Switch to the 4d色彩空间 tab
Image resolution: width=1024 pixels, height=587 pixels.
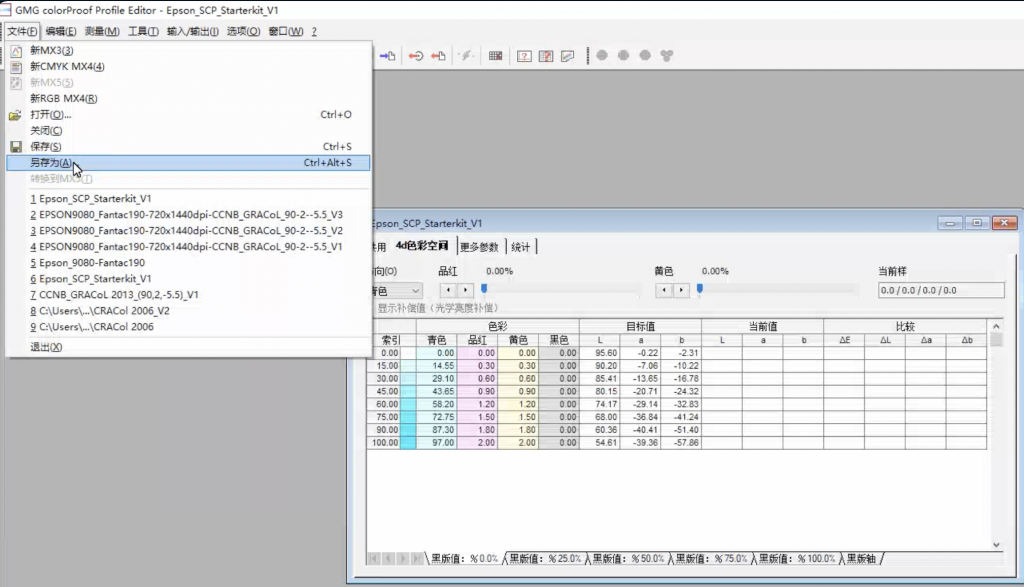[x=422, y=246]
